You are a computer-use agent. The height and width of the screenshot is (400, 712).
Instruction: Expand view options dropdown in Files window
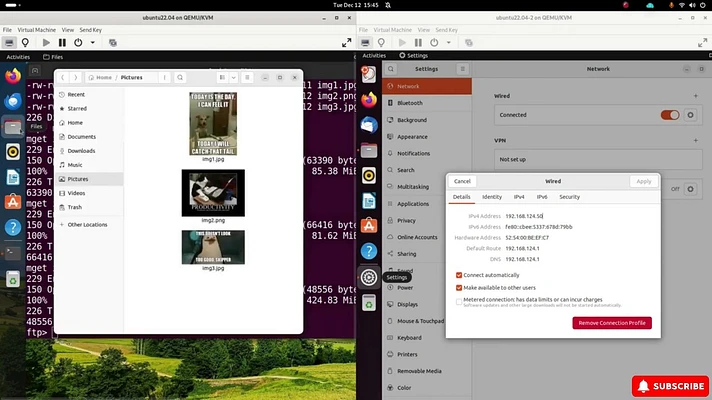pyautogui.click(x=233, y=78)
